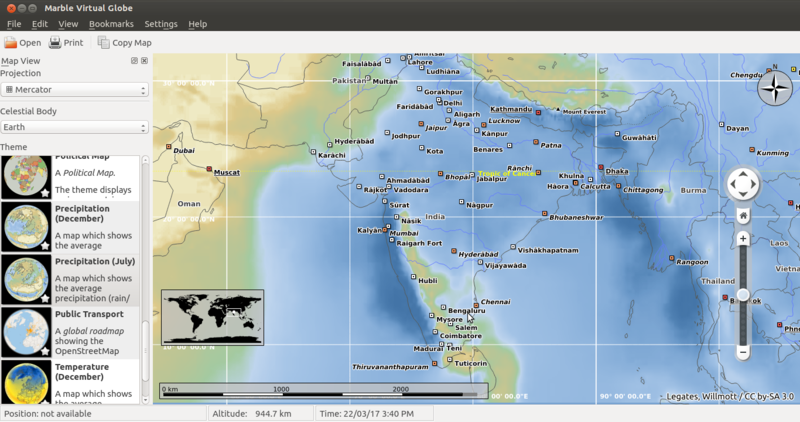Viewport: 800px width, 422px height.
Task: Zoom out with the minus button
Action: pos(743,352)
